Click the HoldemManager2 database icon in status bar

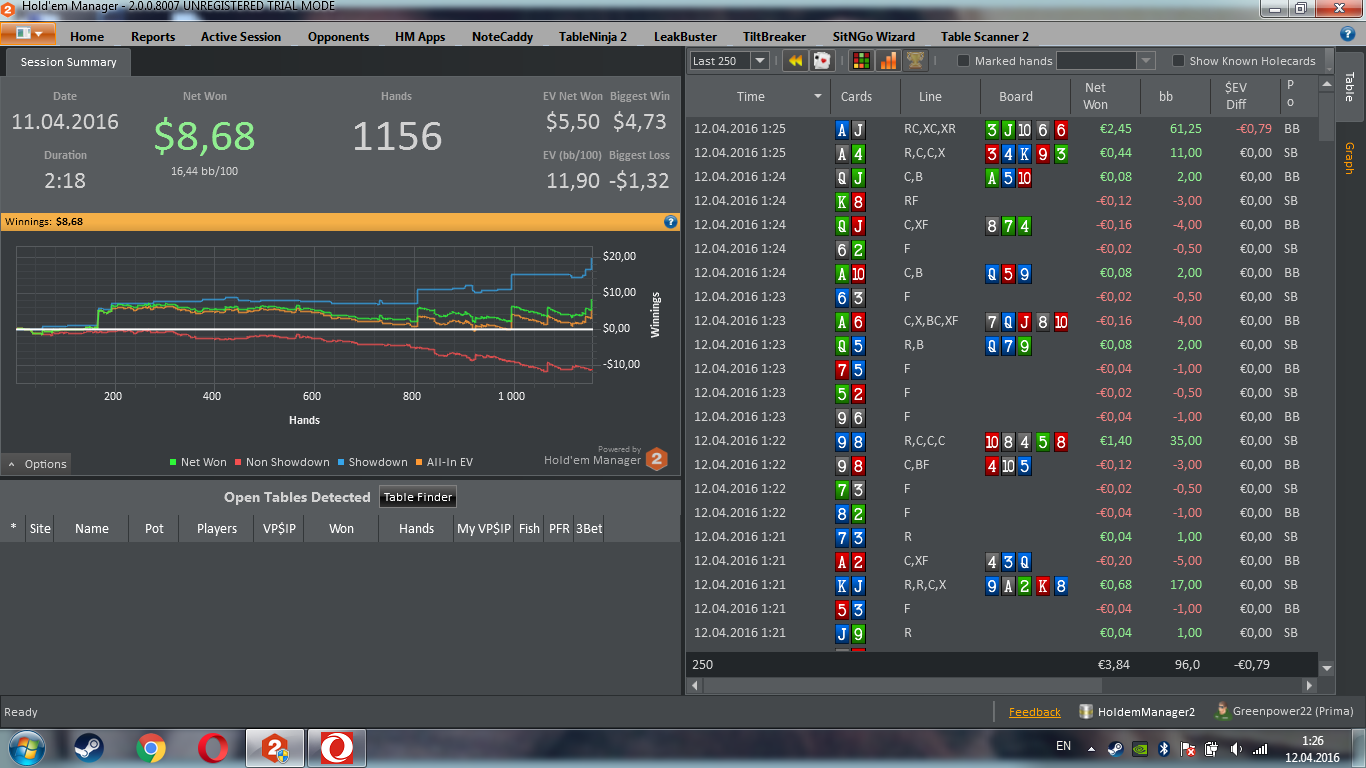(1086, 712)
